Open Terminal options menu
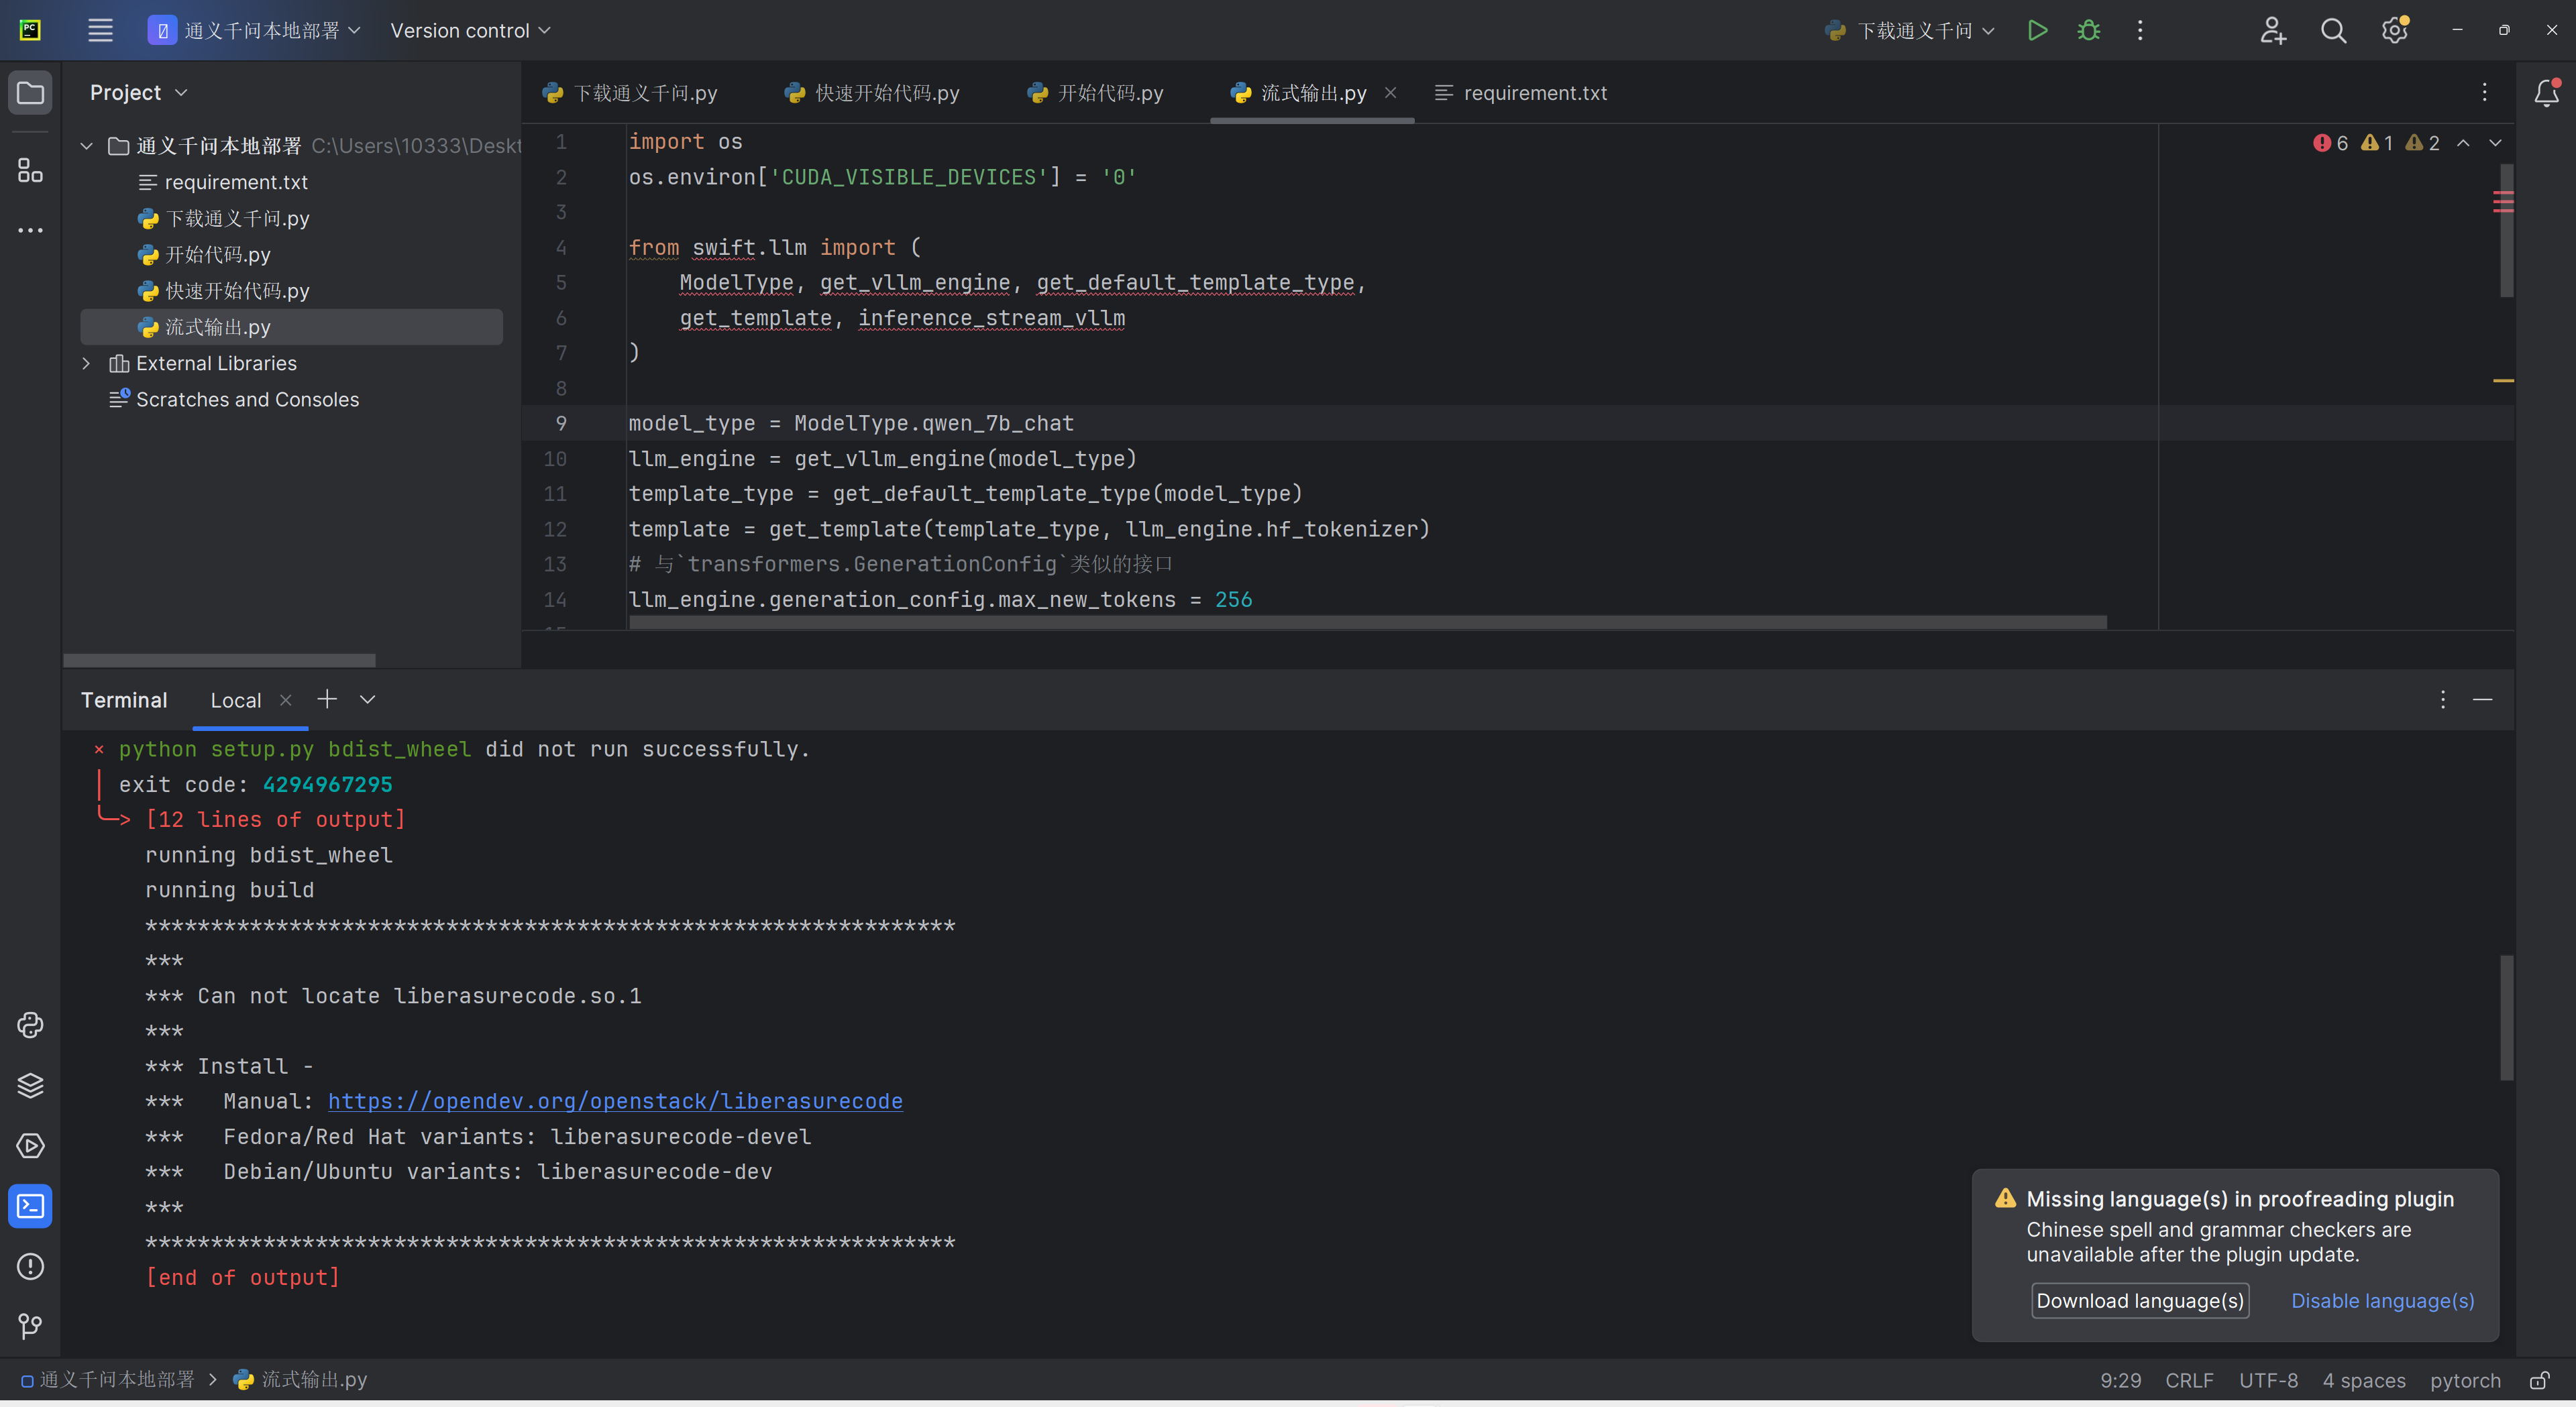Screen dimensions: 2576x1407 click(2442, 699)
